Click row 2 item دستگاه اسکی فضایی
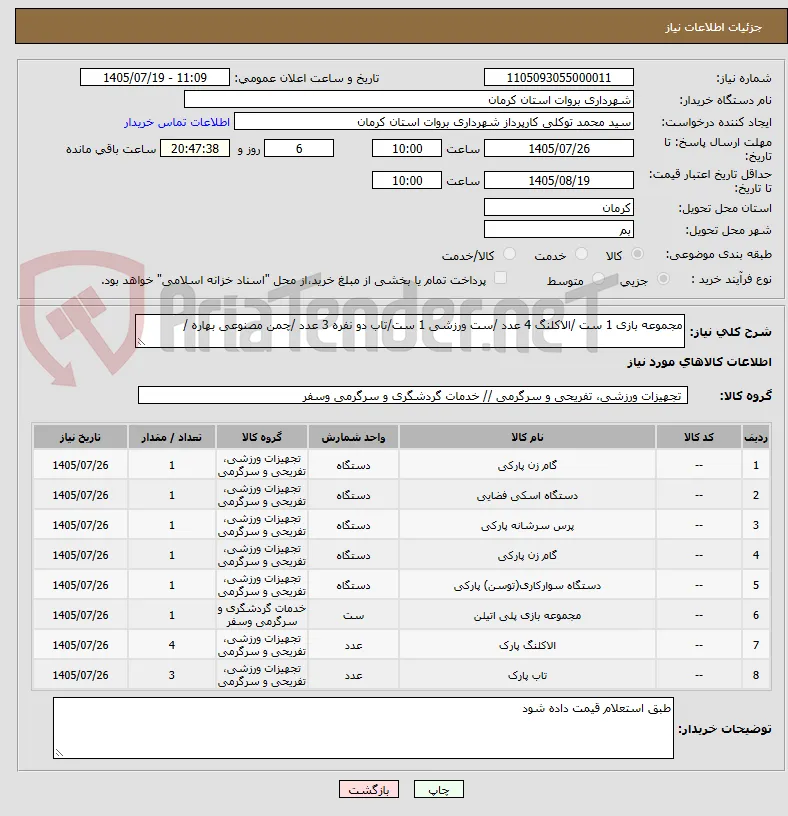 pyautogui.click(x=527, y=495)
